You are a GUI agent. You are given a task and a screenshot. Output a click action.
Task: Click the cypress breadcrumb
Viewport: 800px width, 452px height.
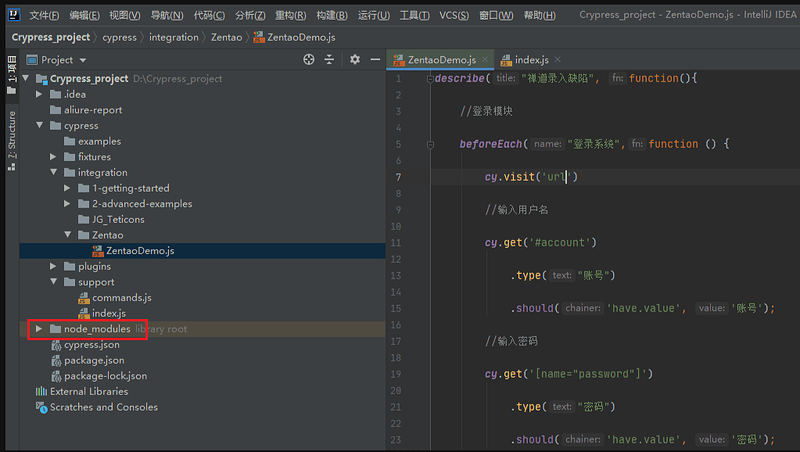119,37
